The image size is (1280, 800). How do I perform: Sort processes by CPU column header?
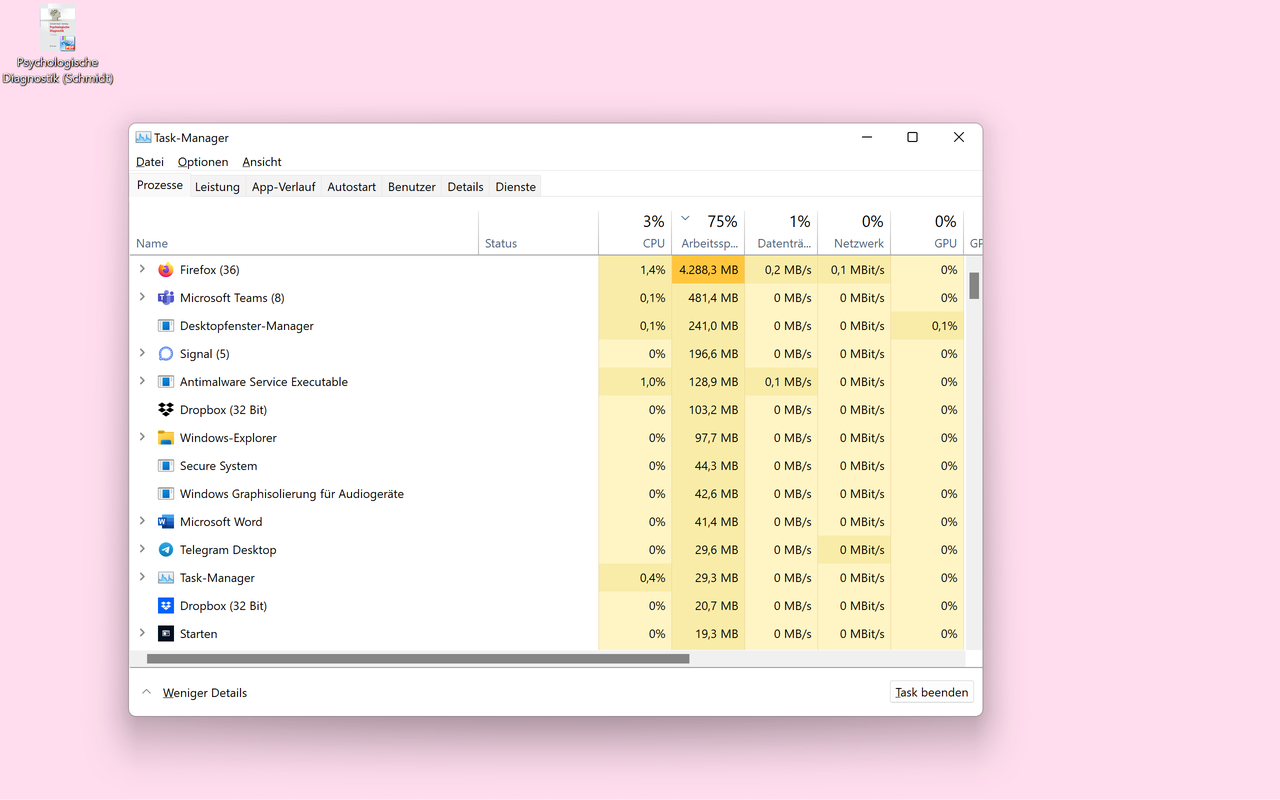coord(653,243)
